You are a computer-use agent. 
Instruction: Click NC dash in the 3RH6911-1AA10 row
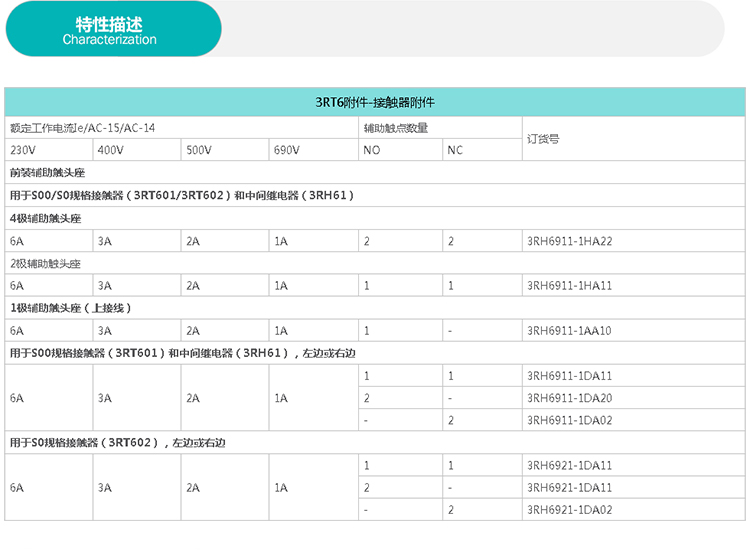pos(450,331)
